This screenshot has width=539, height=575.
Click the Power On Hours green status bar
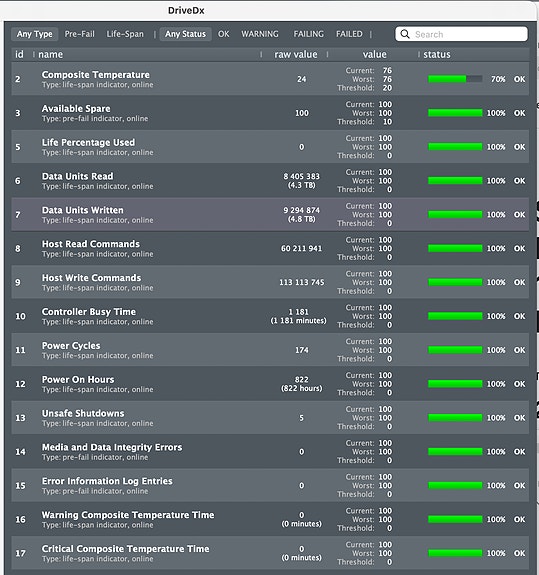(455, 384)
